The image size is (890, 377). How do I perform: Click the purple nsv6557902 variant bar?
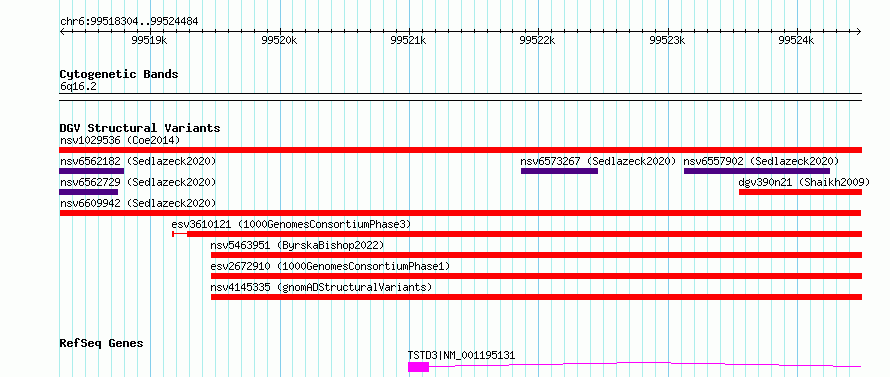tap(757, 171)
